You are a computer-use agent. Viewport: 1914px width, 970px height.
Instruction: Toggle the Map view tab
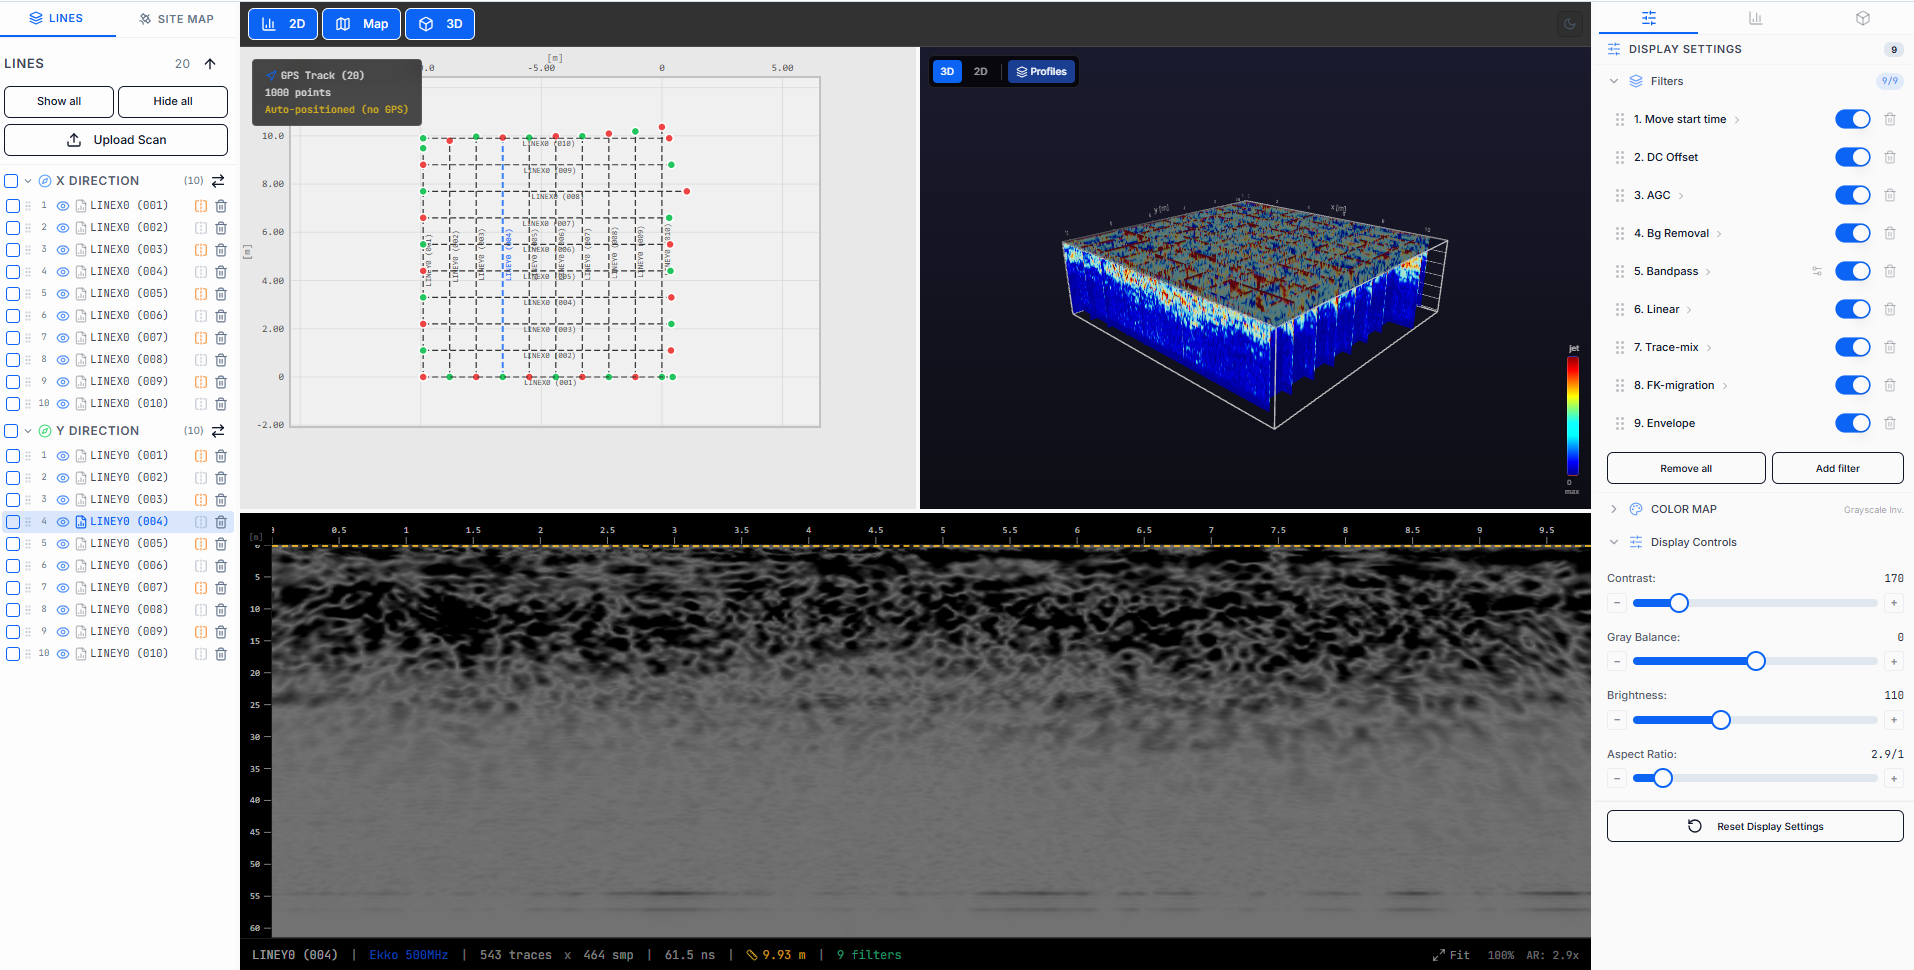point(362,24)
